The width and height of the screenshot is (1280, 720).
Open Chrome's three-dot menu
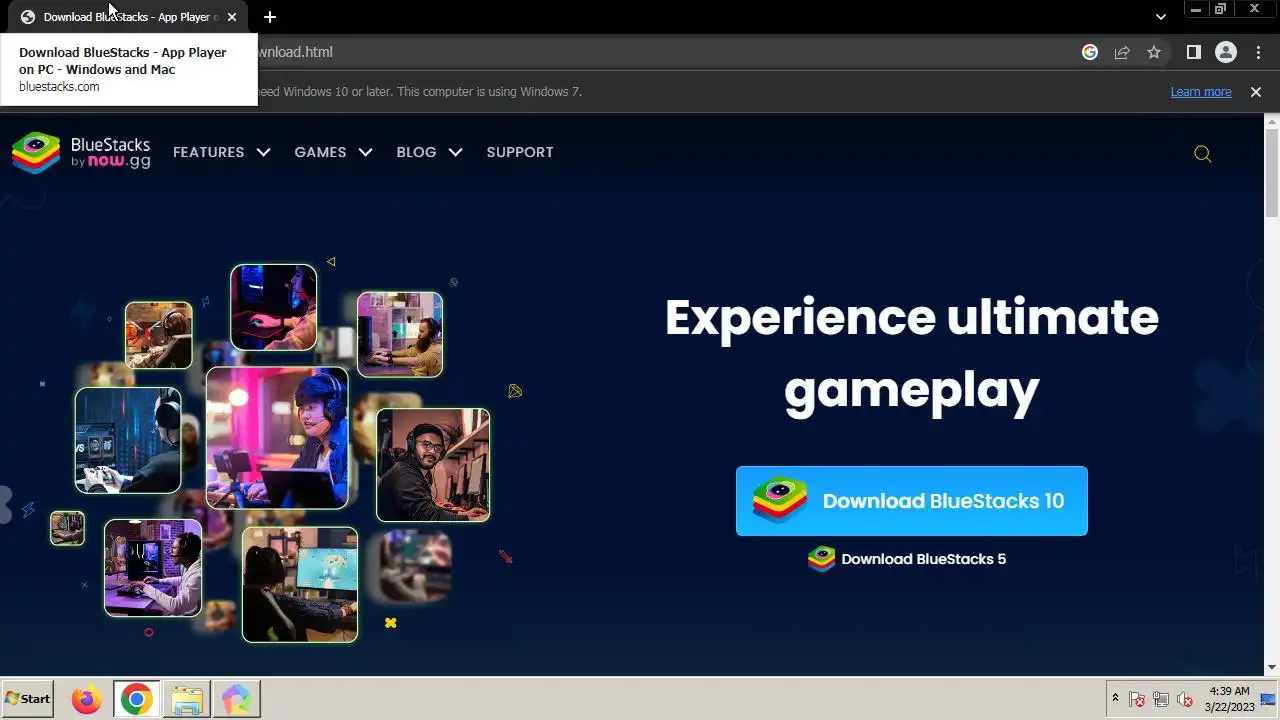pyautogui.click(x=1258, y=52)
